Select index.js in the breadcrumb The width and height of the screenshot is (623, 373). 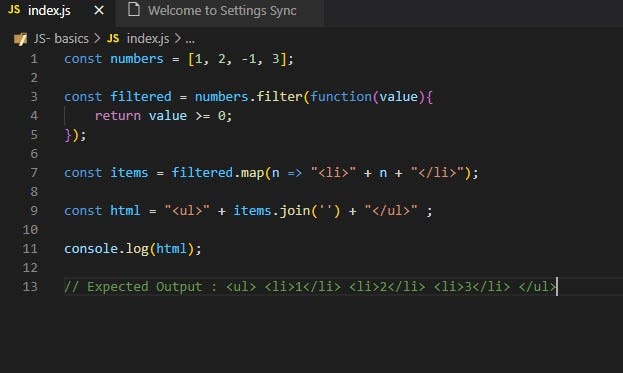148,39
